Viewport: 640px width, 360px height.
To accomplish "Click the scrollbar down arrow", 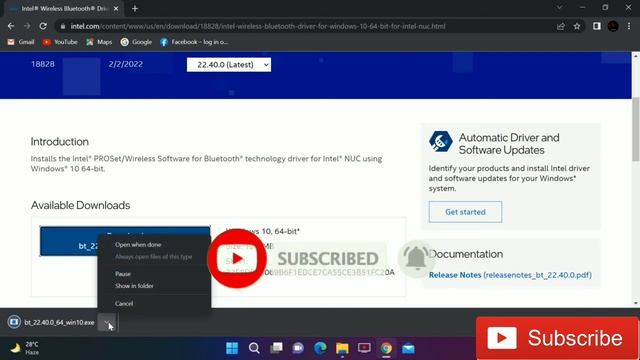I will pos(636,303).
